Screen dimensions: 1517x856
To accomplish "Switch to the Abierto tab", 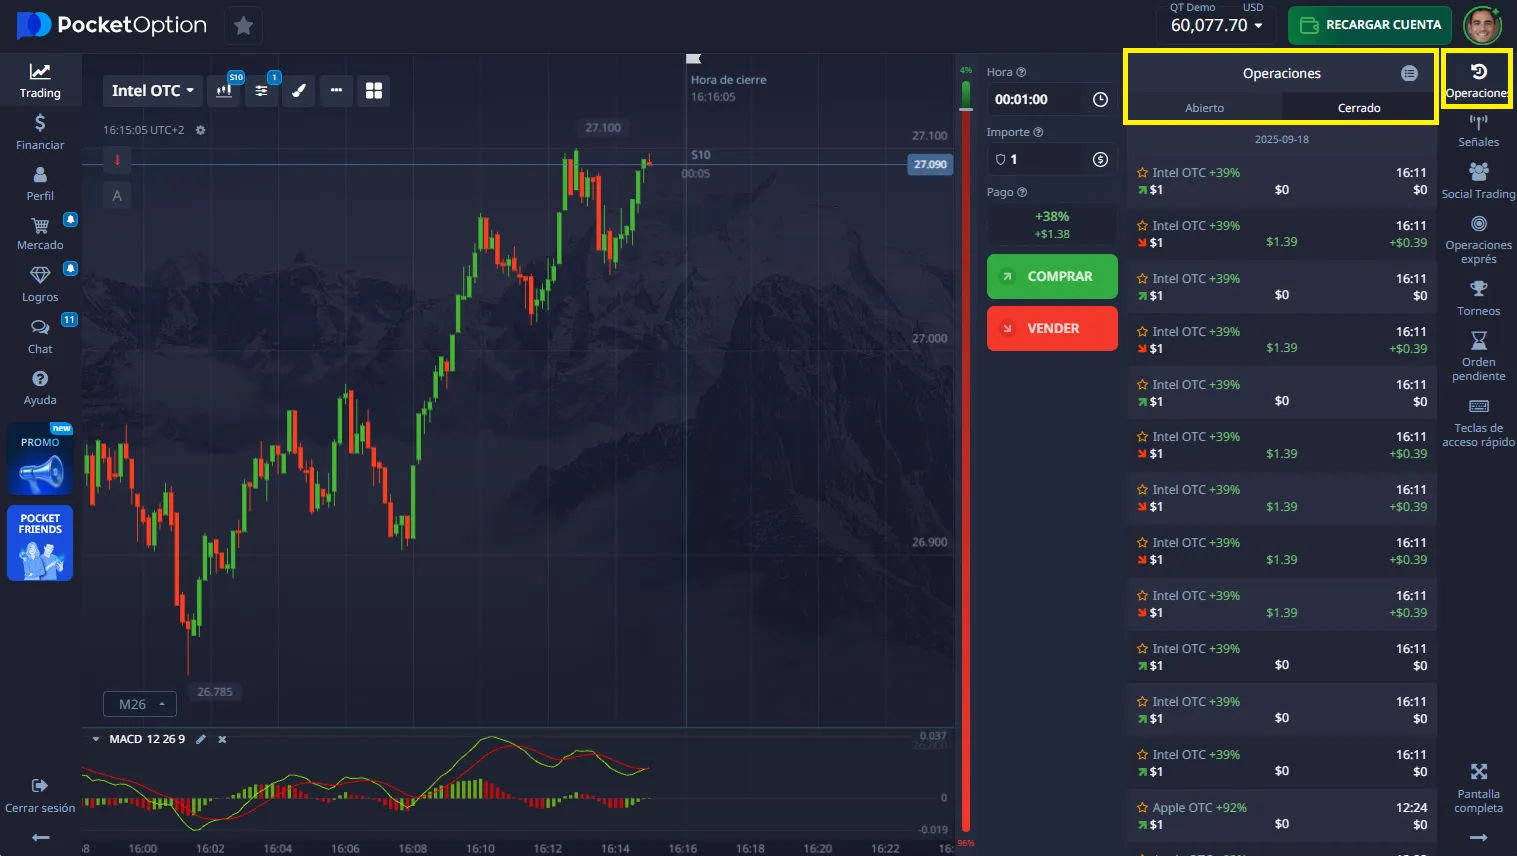I will [x=1204, y=108].
